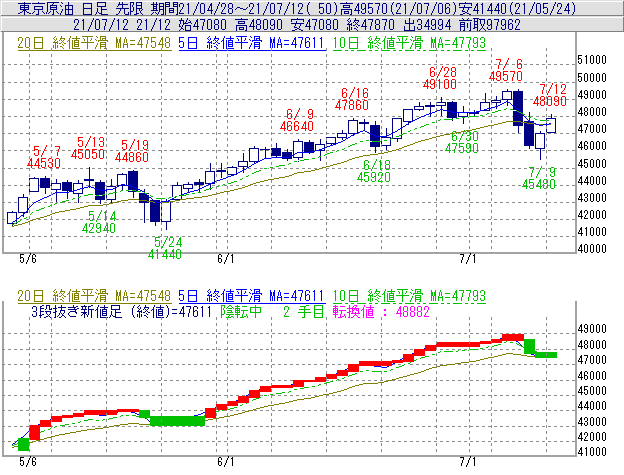Click the opening price 始47080
This screenshot has height=475, width=624.
(x=202, y=25)
